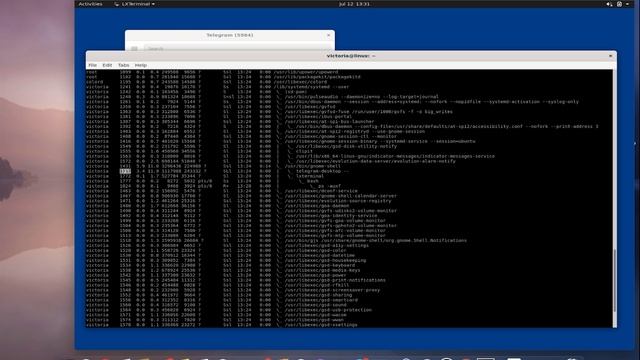Open the Help menu in LXTerminal
This screenshot has height=360, width=640.
point(141,65)
